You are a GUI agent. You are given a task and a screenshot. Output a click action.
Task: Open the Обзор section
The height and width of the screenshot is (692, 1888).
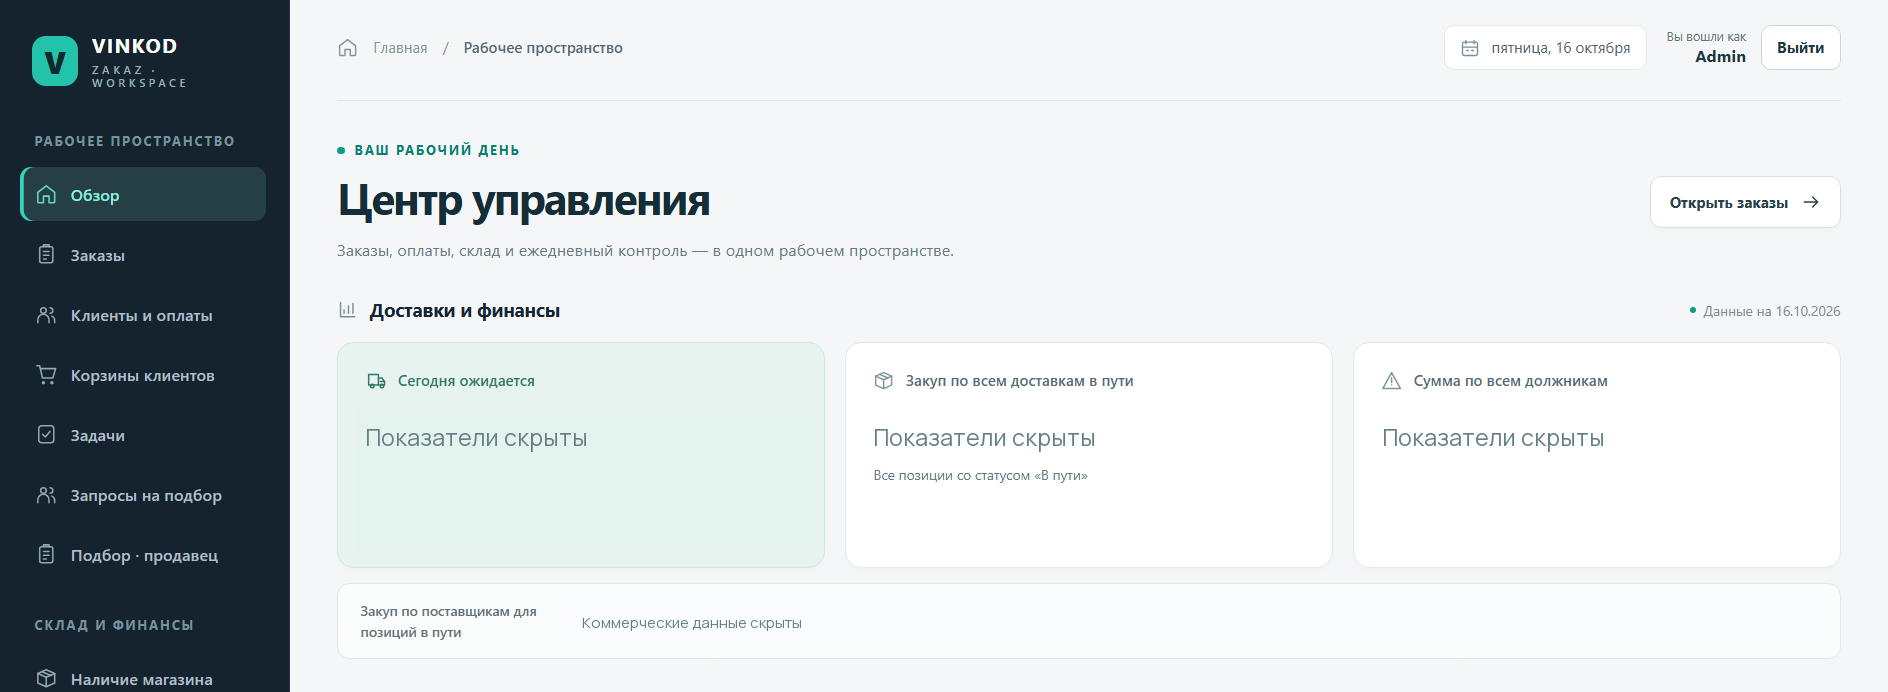pyautogui.click(x=143, y=194)
